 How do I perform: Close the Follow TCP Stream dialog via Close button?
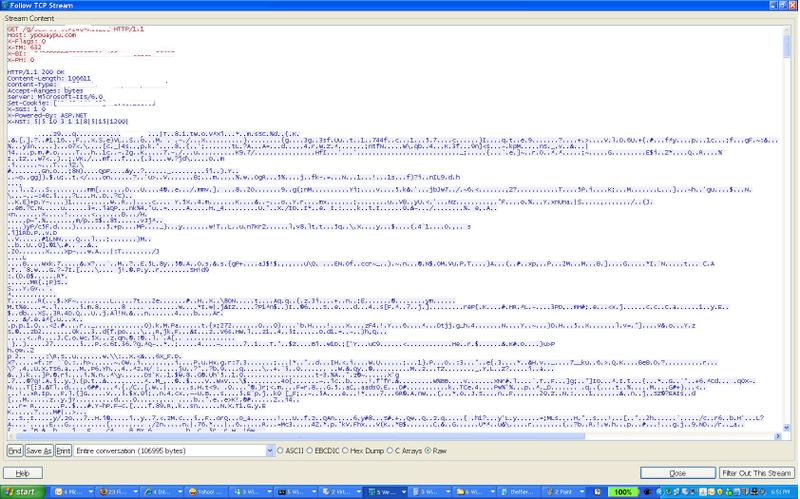click(678, 473)
